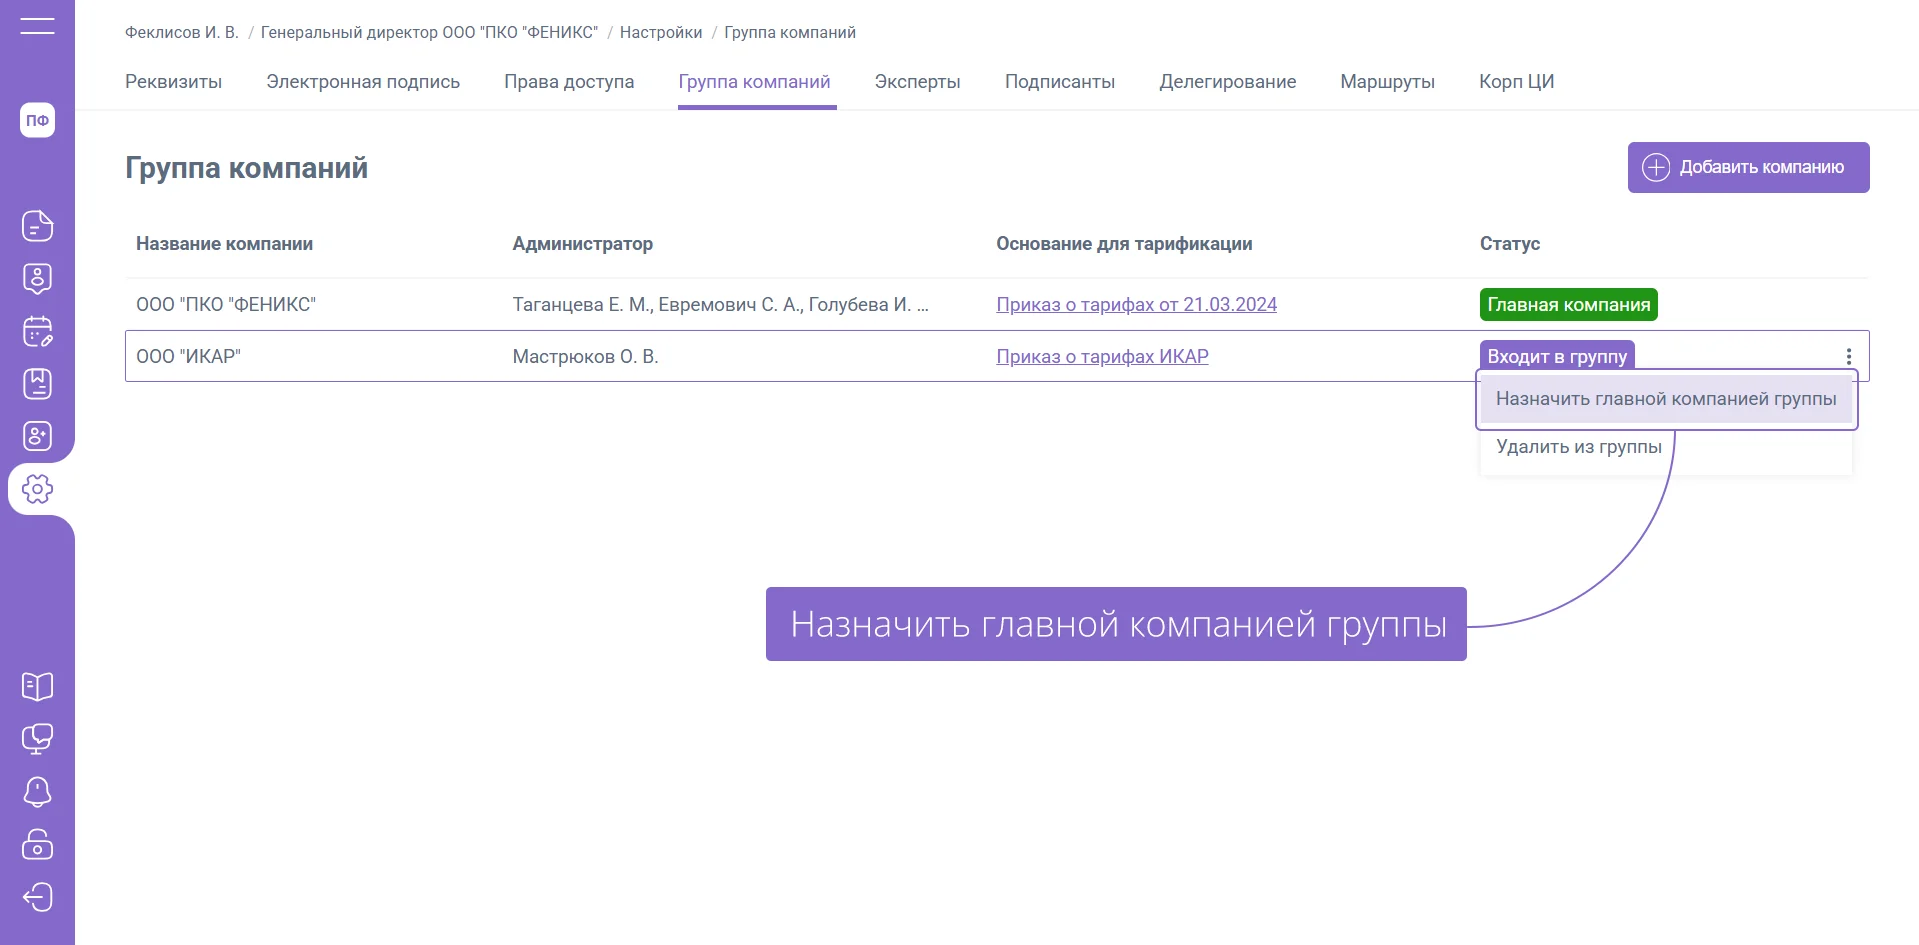Choose "Назначить главной компанией группы" menu option
1919x945 pixels.
click(1665, 399)
